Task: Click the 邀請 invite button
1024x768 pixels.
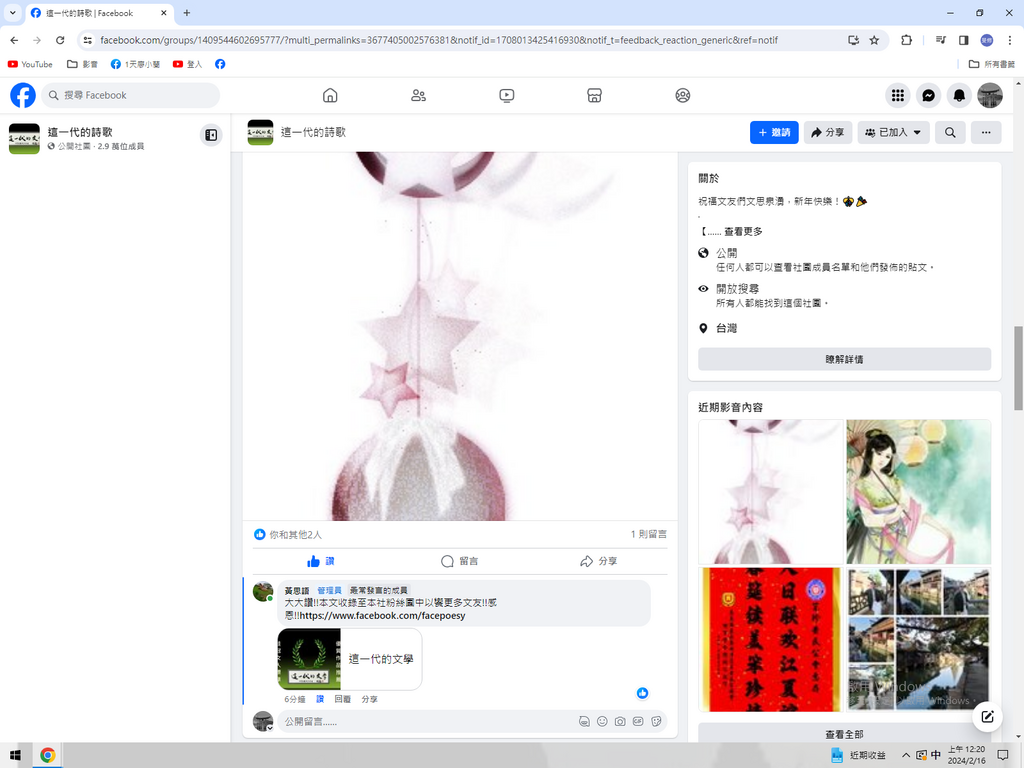Action: [774, 132]
